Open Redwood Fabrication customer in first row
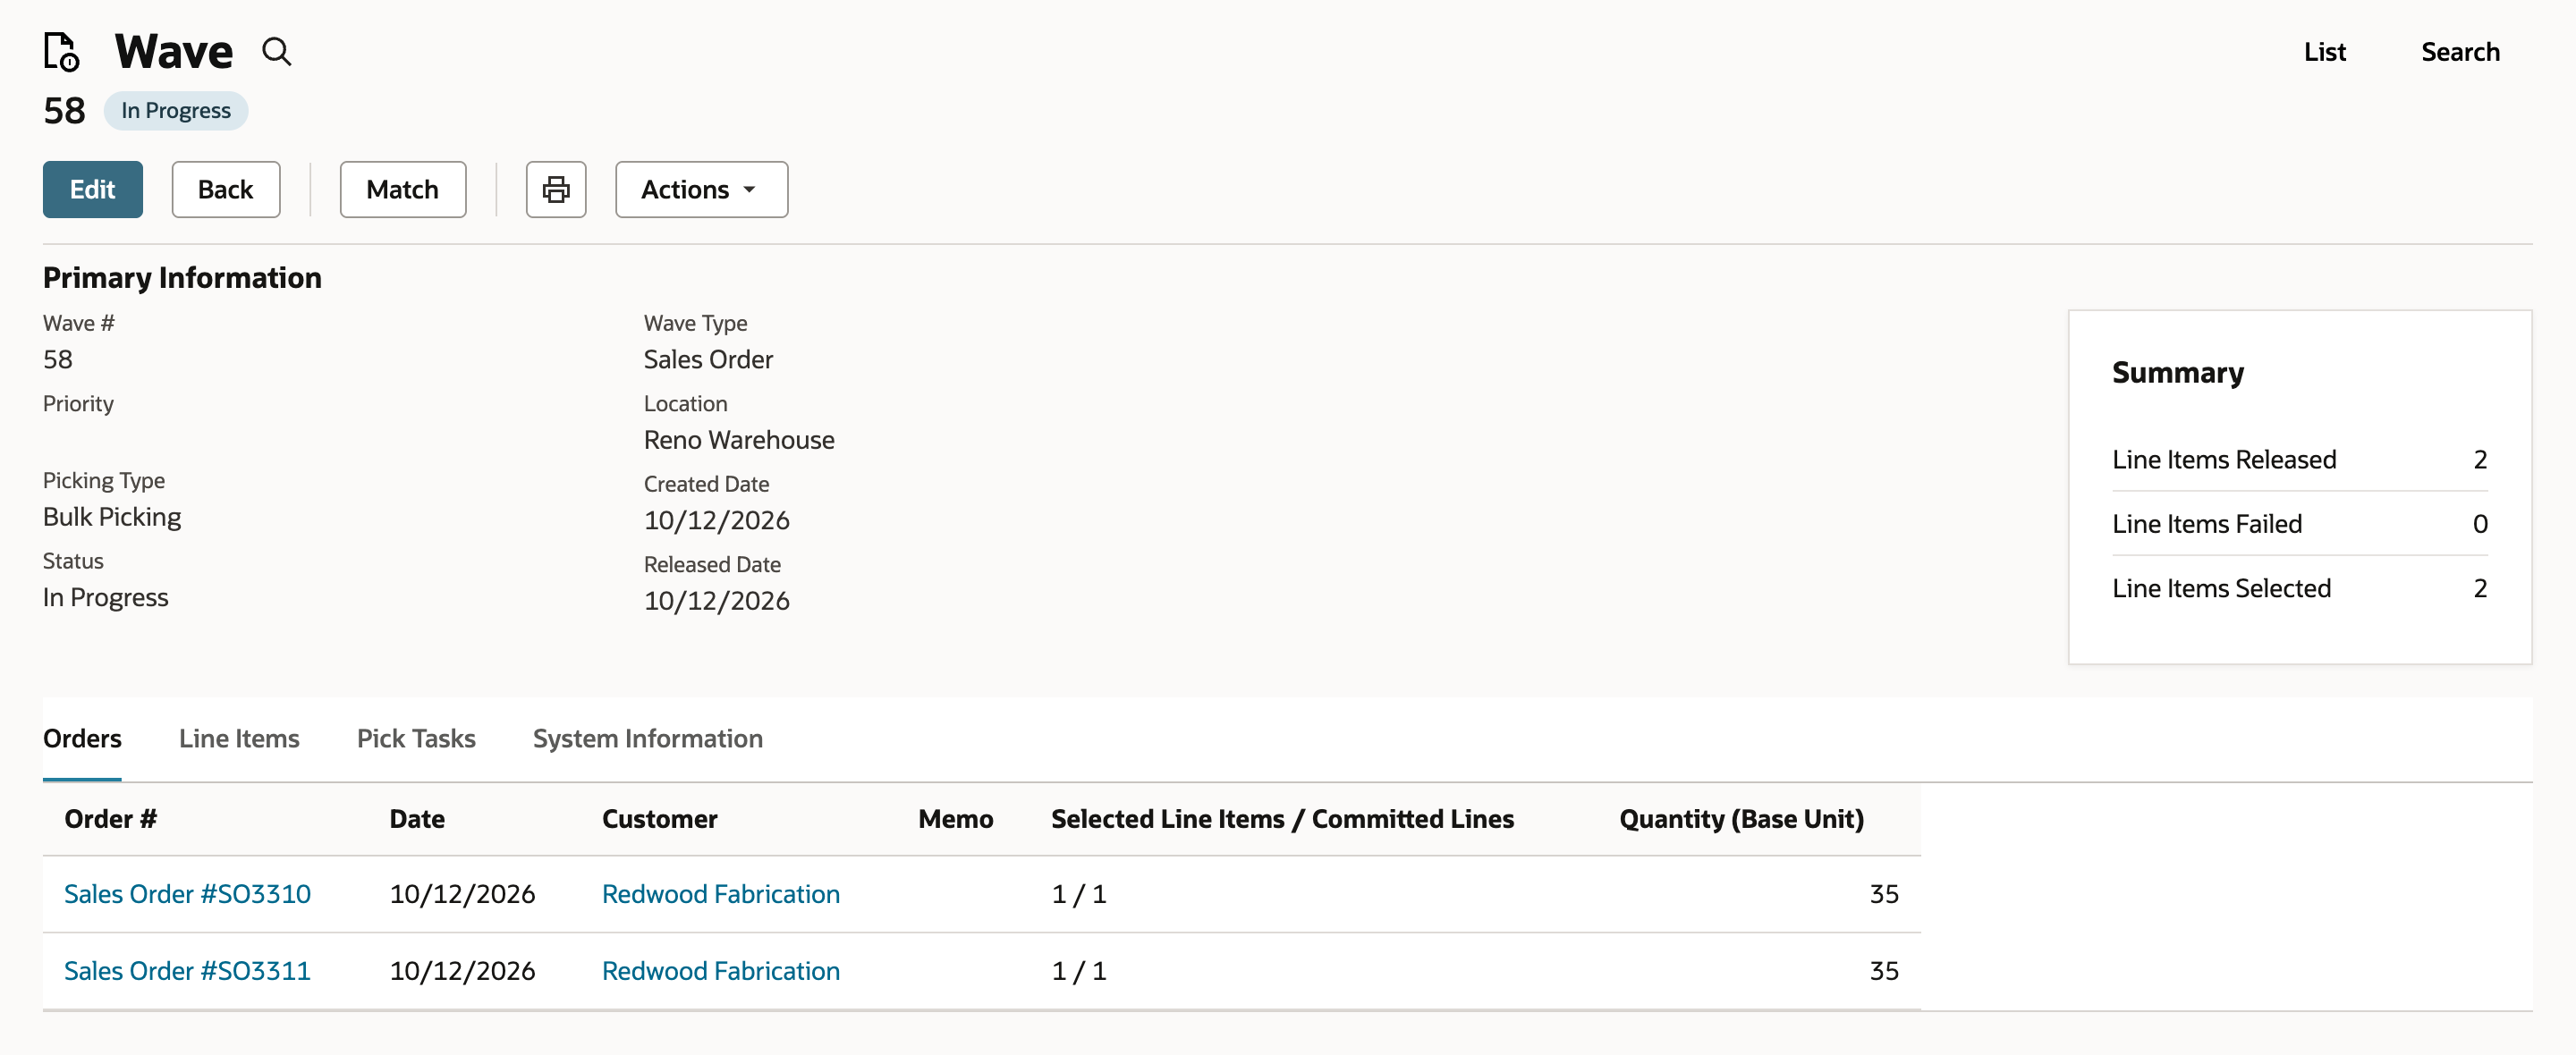The height and width of the screenshot is (1055, 2576). (x=721, y=894)
